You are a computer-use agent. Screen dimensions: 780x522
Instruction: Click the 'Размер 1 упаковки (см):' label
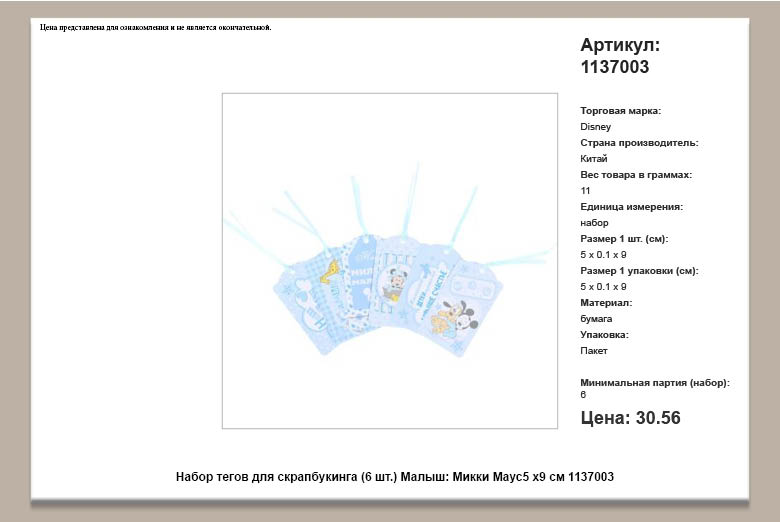639,271
